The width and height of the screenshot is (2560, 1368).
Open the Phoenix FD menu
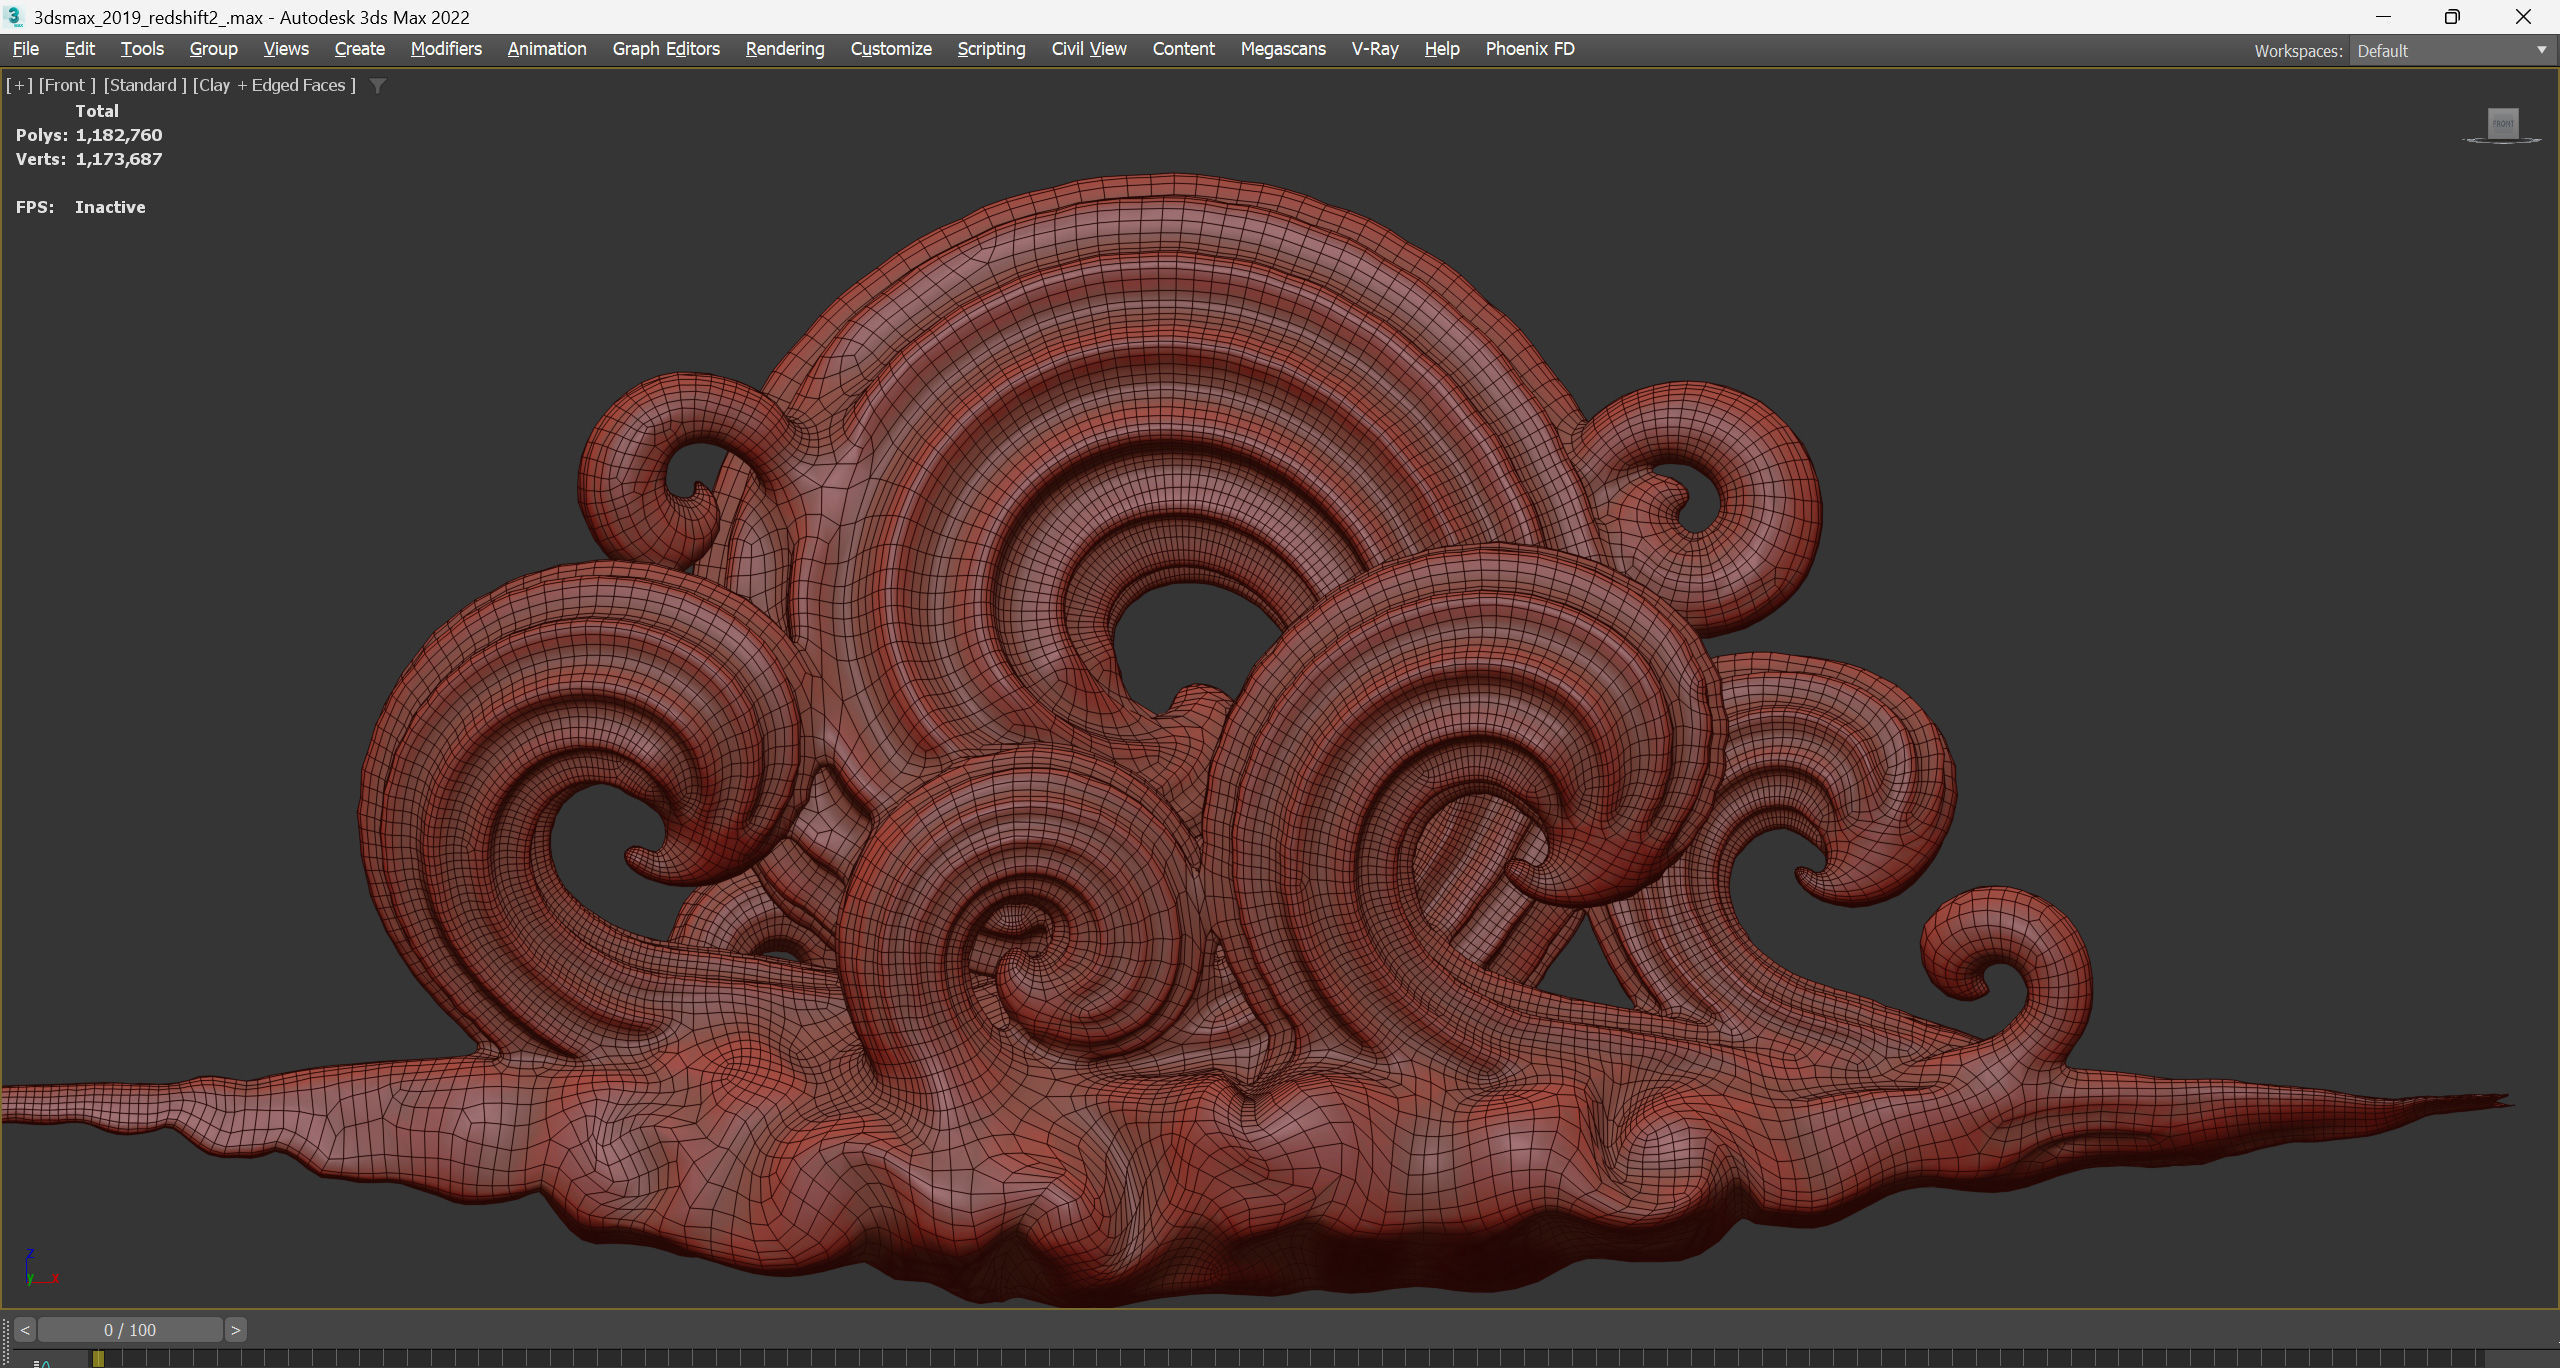tap(1529, 49)
